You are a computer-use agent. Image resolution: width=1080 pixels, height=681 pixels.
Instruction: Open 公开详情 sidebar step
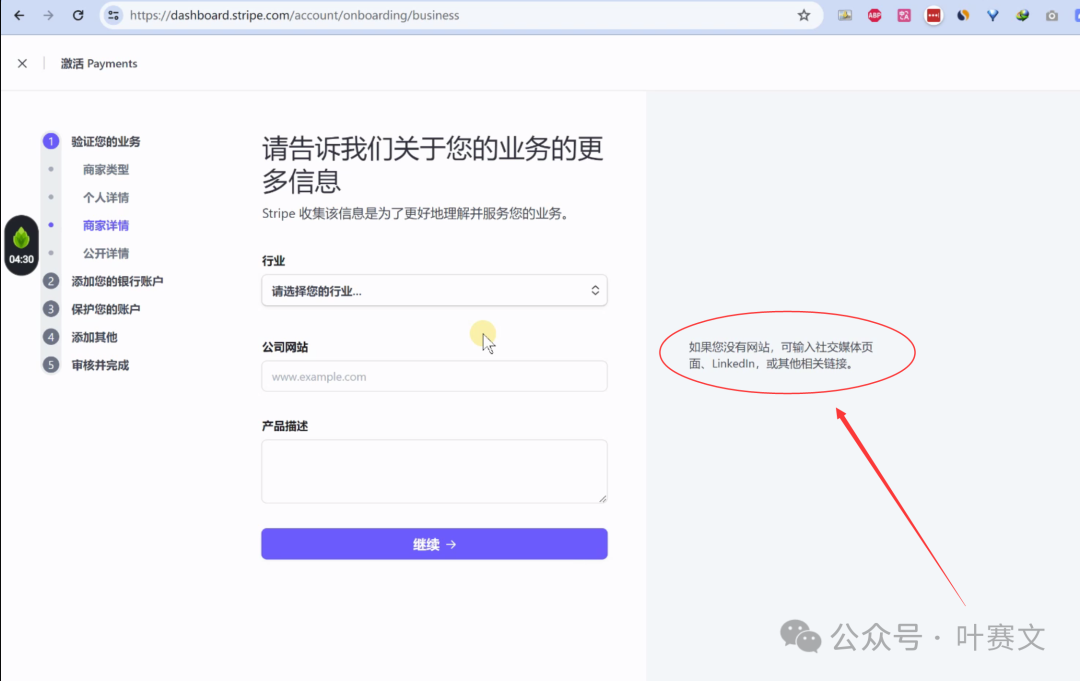click(x=106, y=254)
